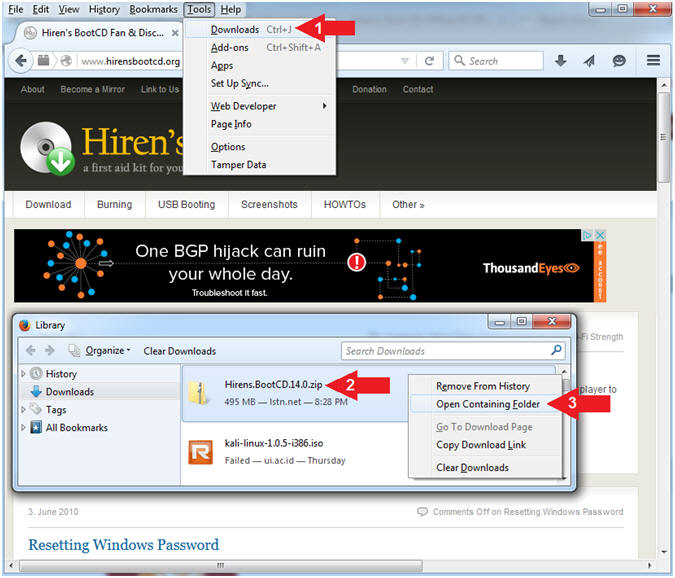Viewport: 675px width, 578px height.
Task: Click the Reload page icon
Action: 429,61
